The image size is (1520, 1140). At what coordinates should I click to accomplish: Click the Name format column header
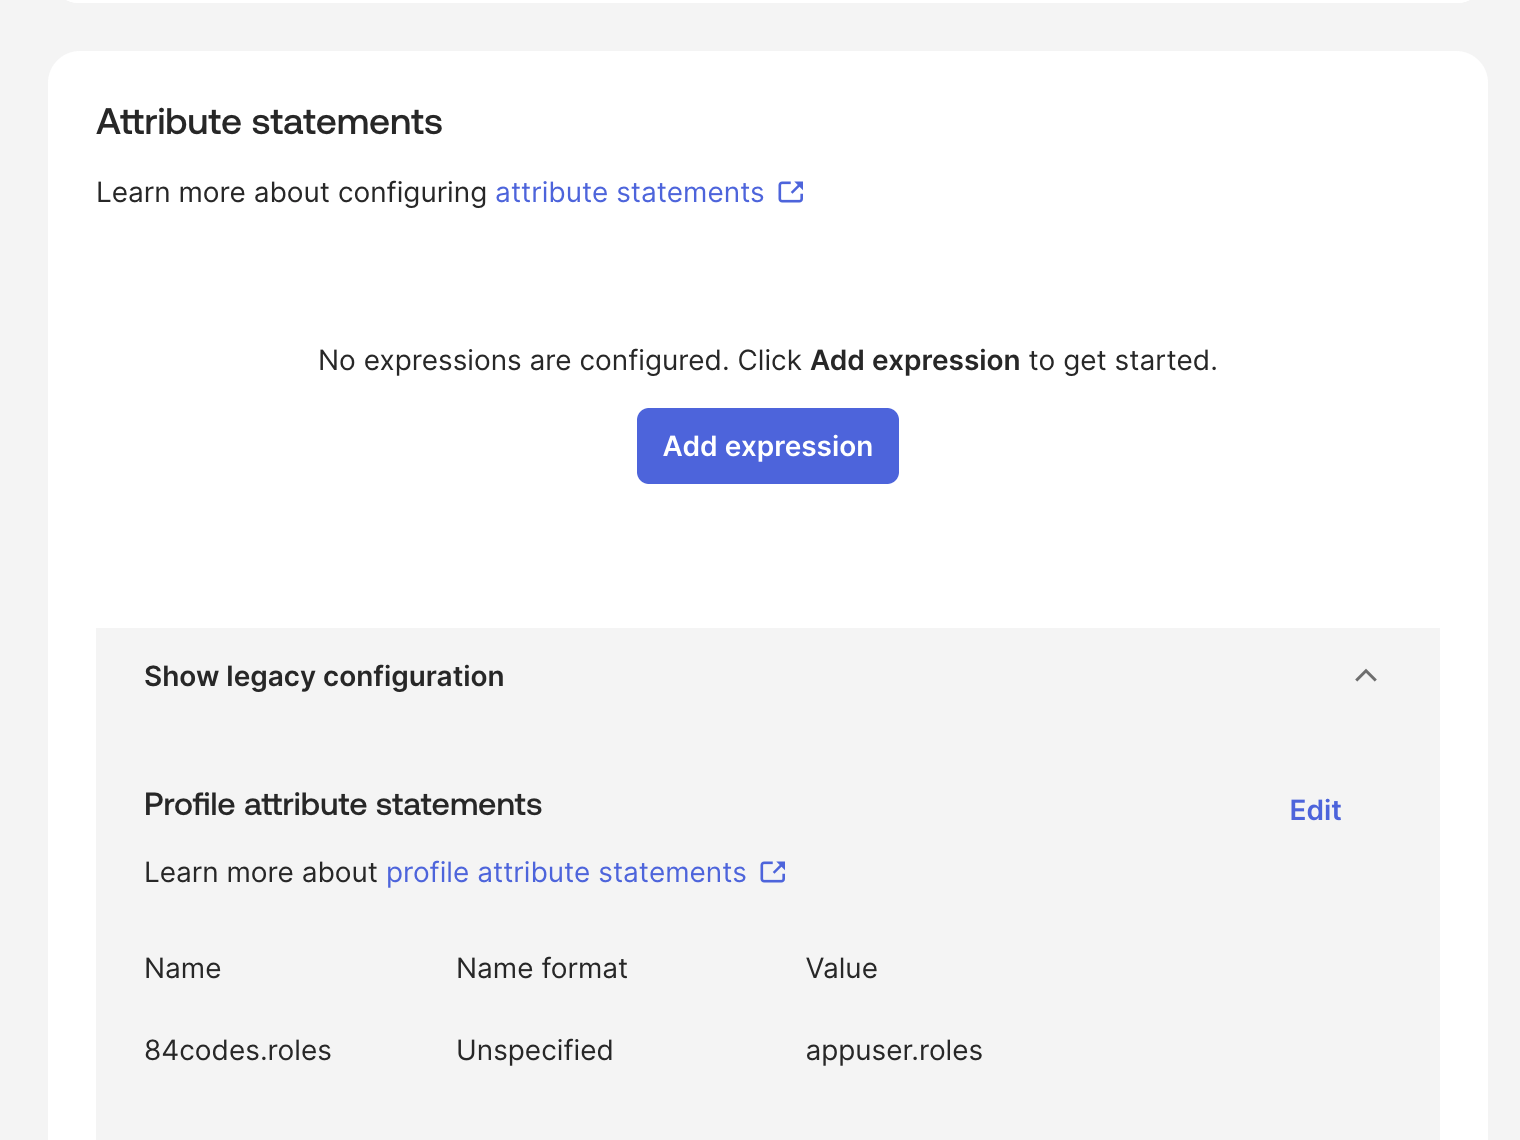[x=541, y=968]
